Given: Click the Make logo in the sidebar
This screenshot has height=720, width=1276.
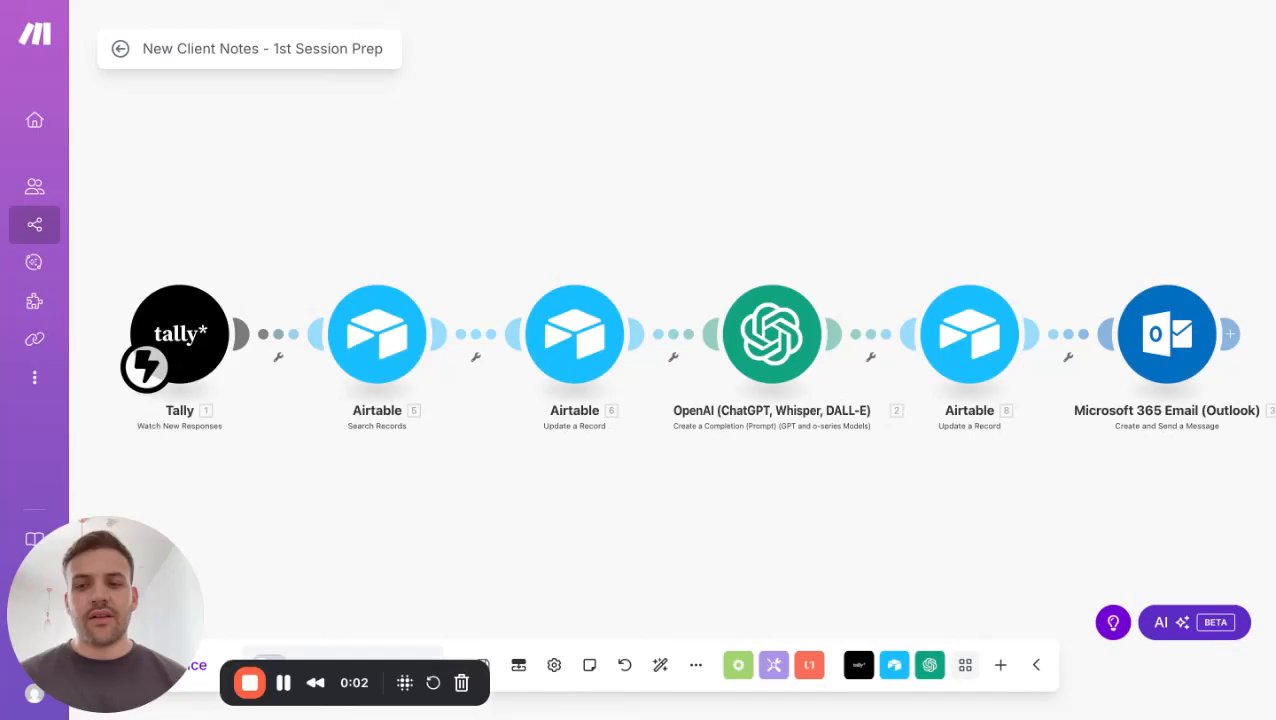Looking at the screenshot, I should click(x=34, y=33).
